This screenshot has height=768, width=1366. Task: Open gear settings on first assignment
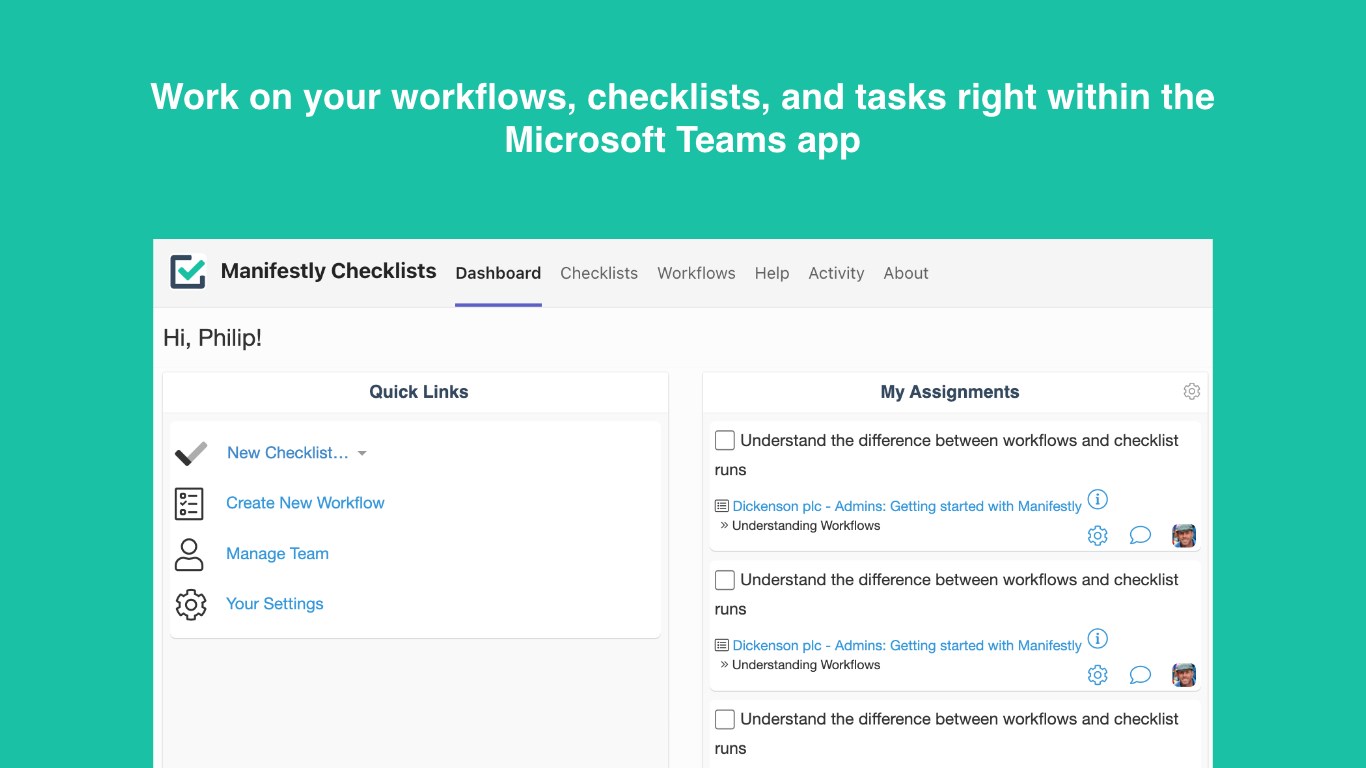pyautogui.click(x=1097, y=536)
